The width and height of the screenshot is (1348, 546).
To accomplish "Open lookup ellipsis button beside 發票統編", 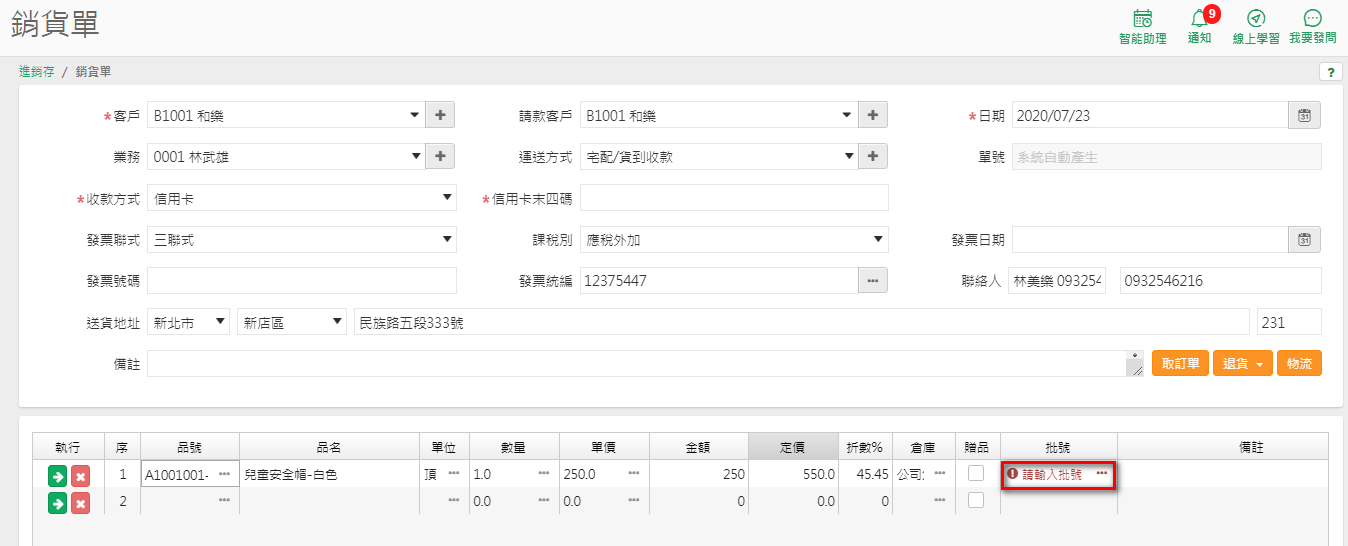I will click(x=873, y=281).
